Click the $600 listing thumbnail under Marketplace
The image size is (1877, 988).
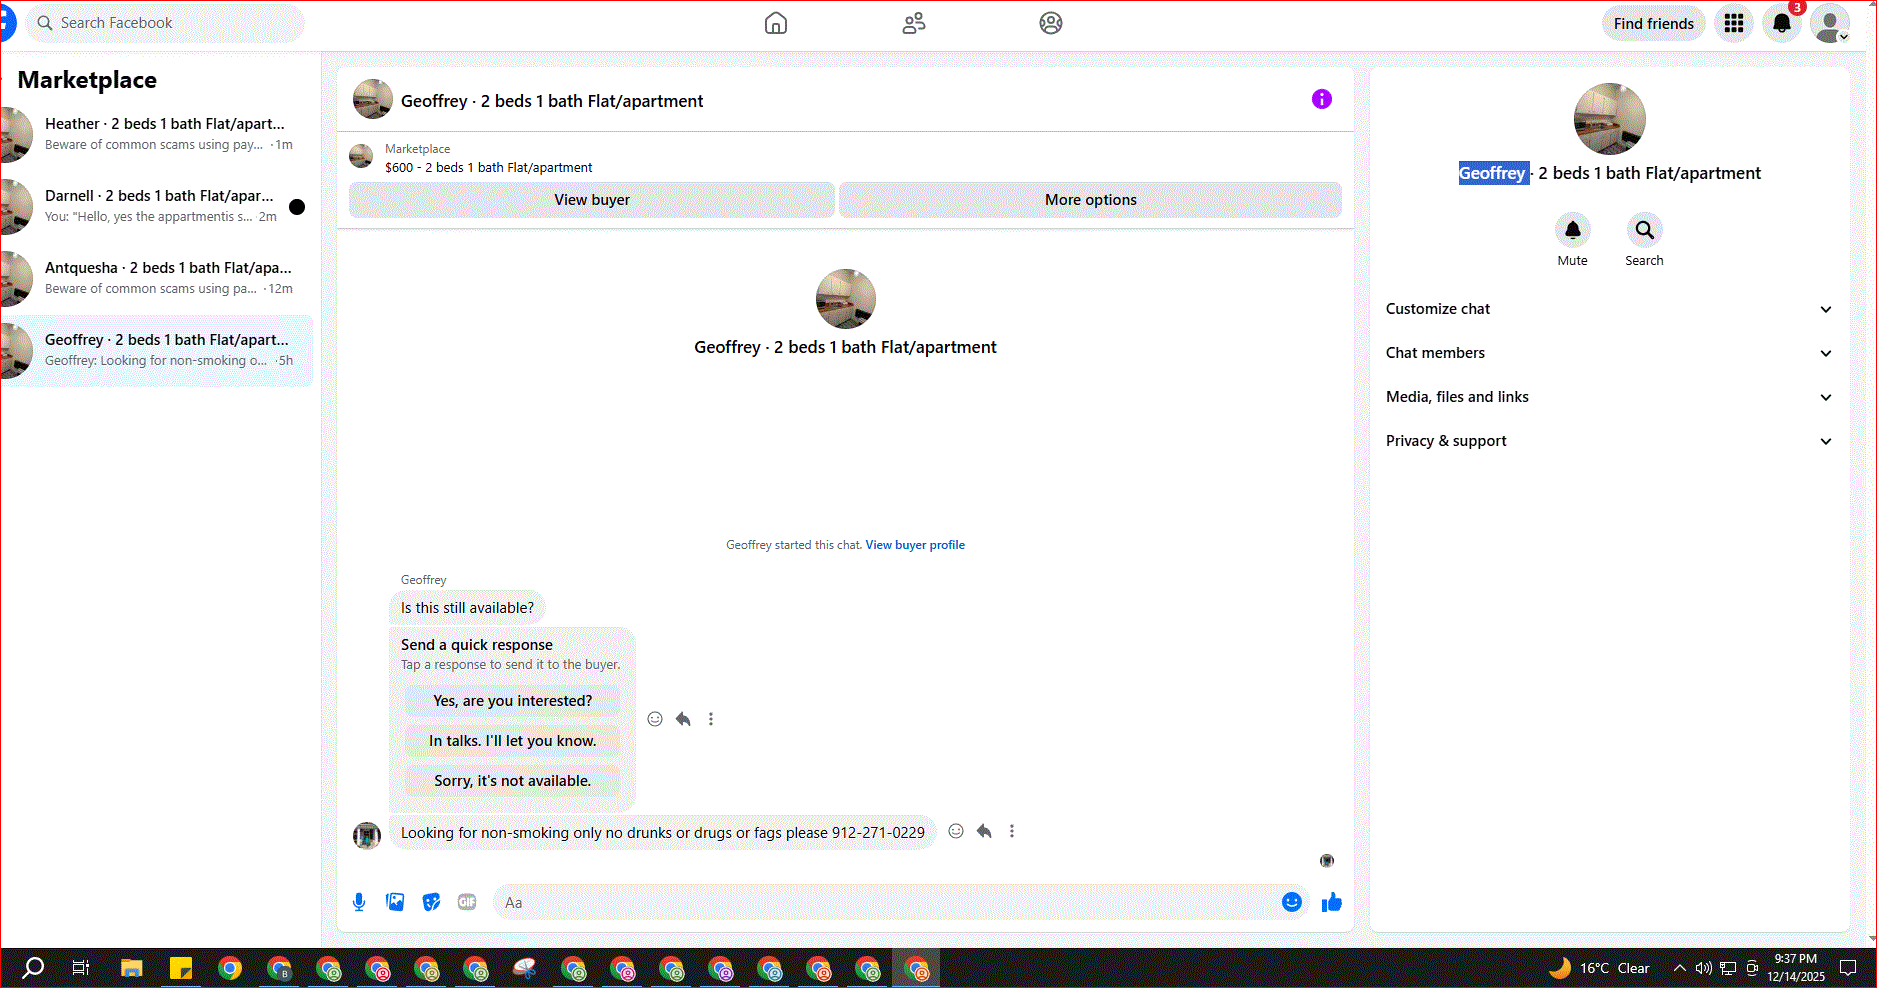pyautogui.click(x=361, y=156)
